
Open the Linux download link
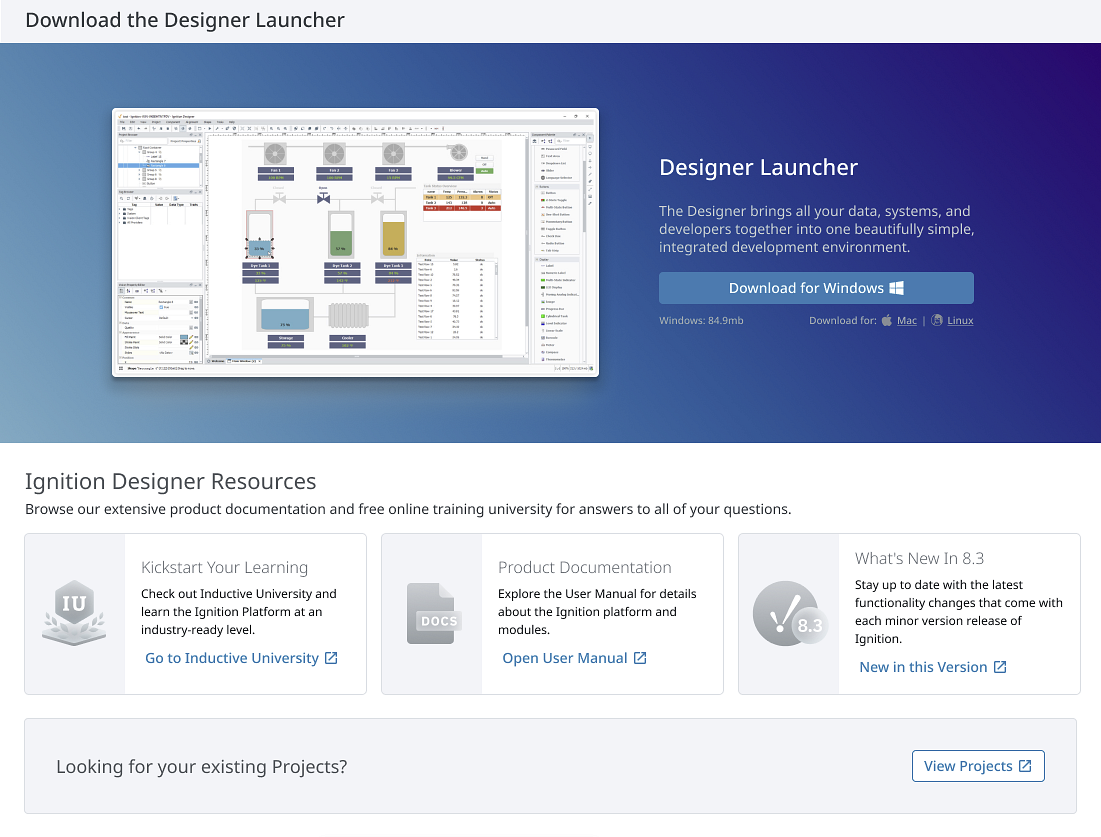[x=960, y=320]
